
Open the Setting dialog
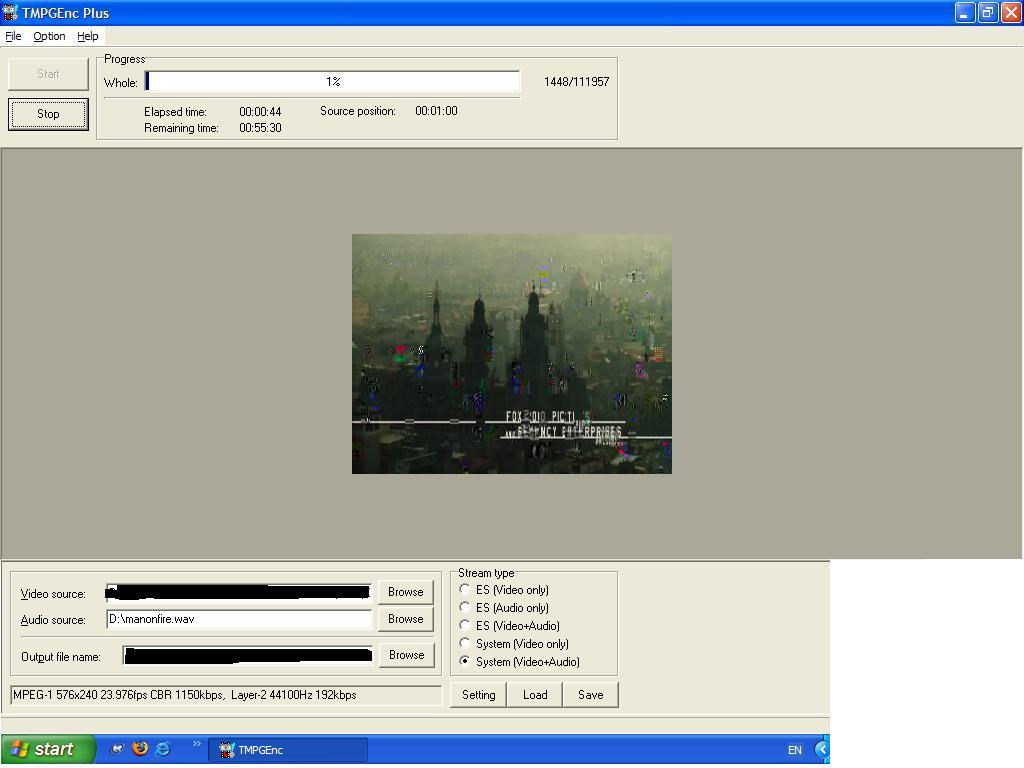click(x=479, y=695)
